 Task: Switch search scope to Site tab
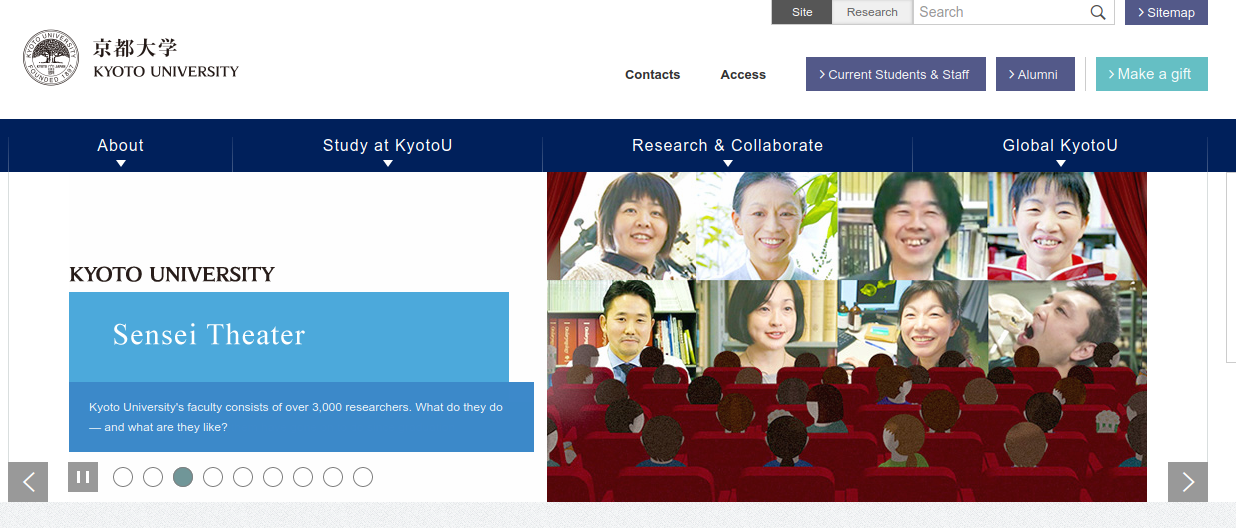point(802,12)
